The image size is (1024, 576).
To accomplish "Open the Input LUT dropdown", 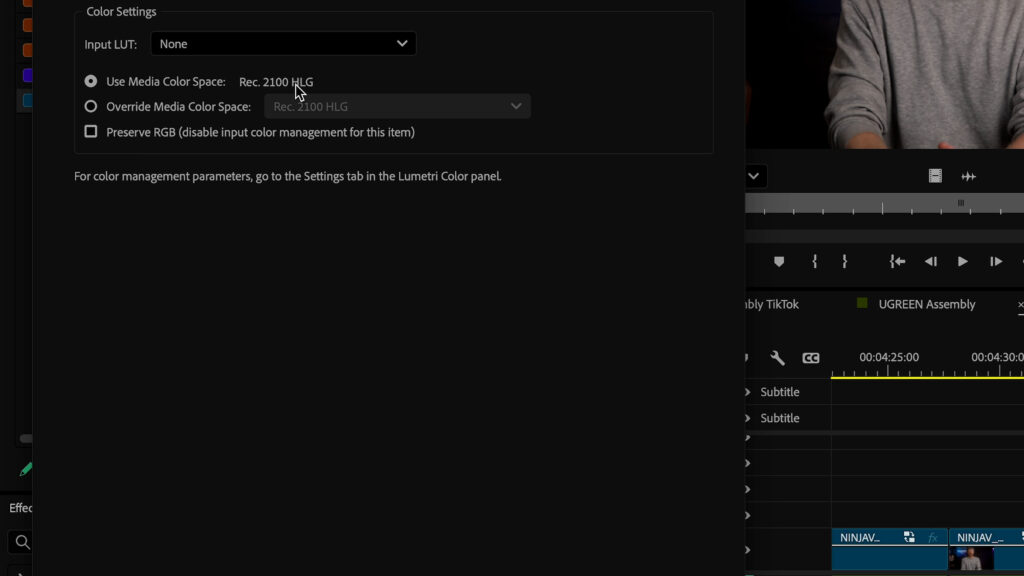I will tap(283, 44).
